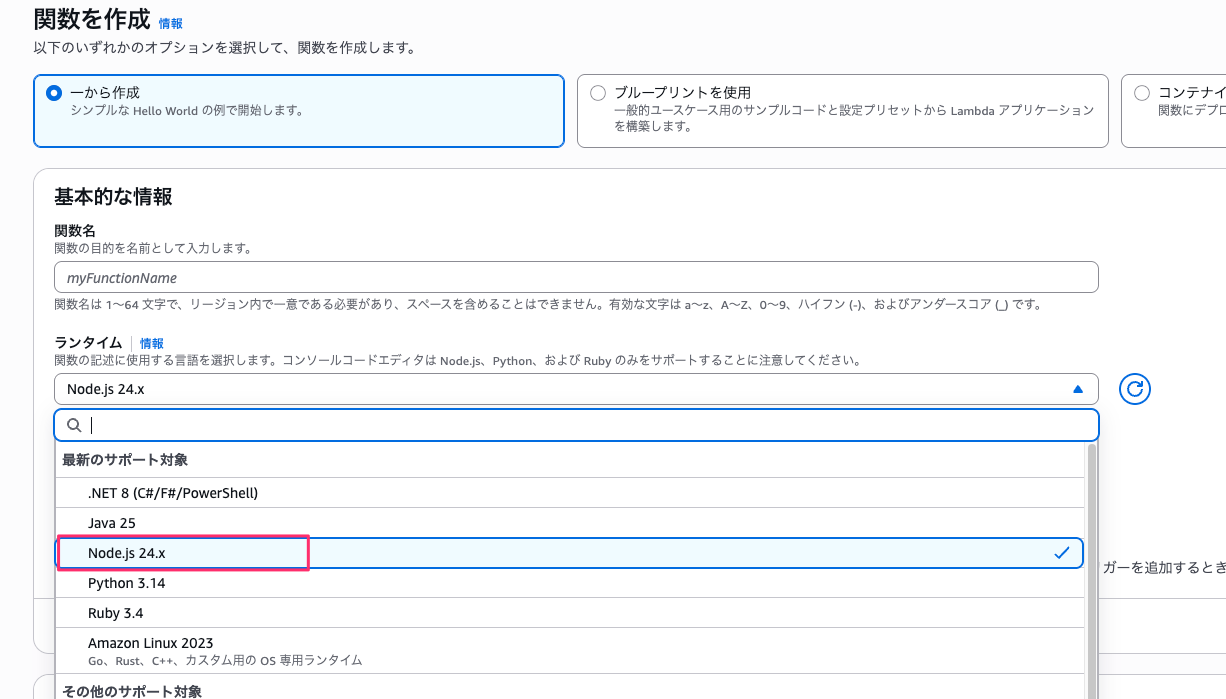Click the magnifier icon in the runtime search box

(74, 425)
